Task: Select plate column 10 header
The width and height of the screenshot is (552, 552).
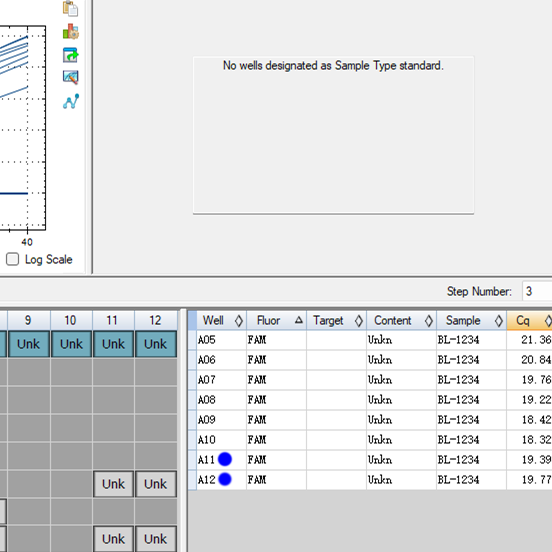Action: [x=71, y=320]
